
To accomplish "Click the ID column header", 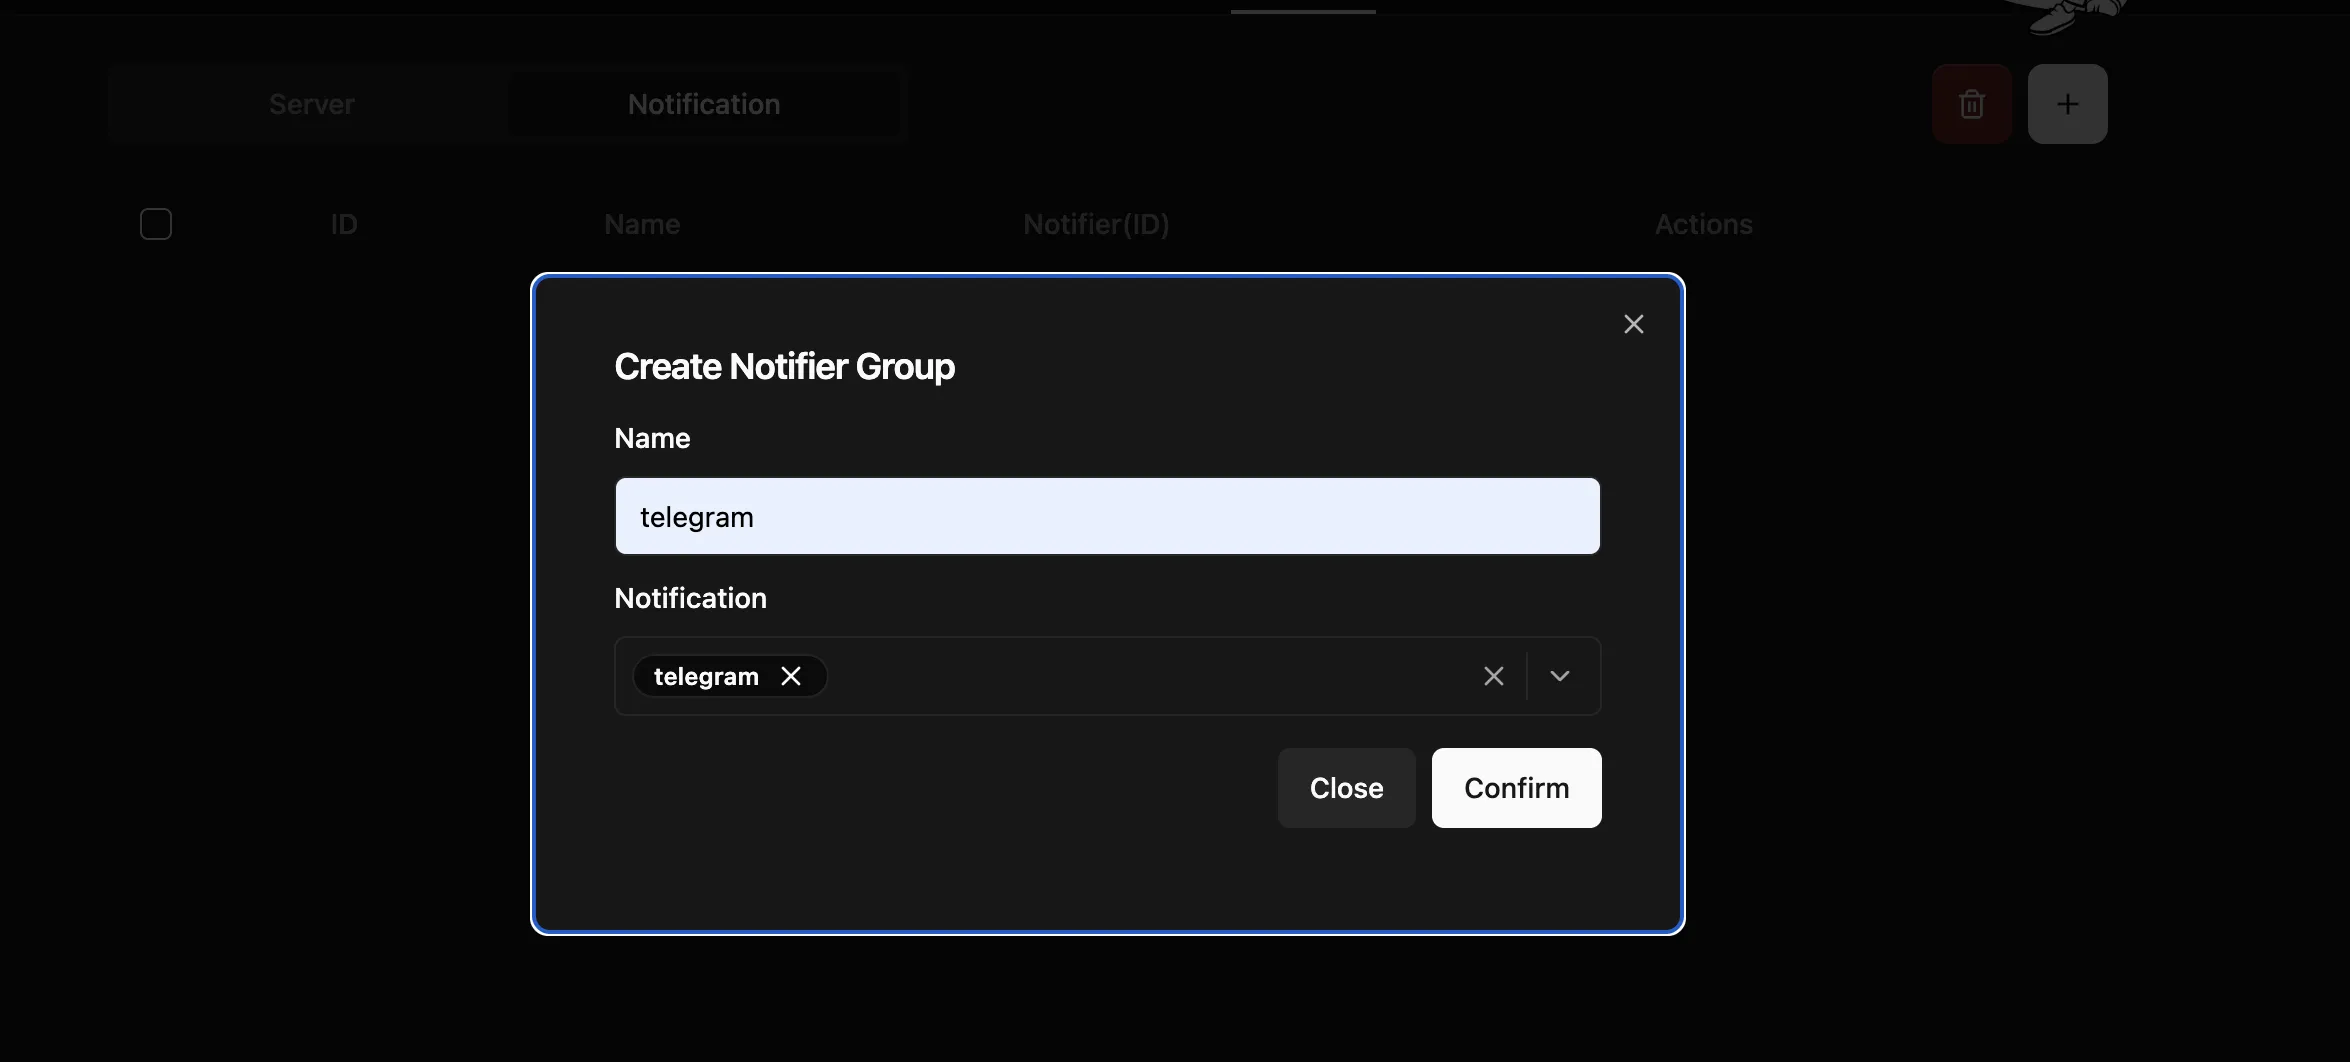I will coord(344,224).
